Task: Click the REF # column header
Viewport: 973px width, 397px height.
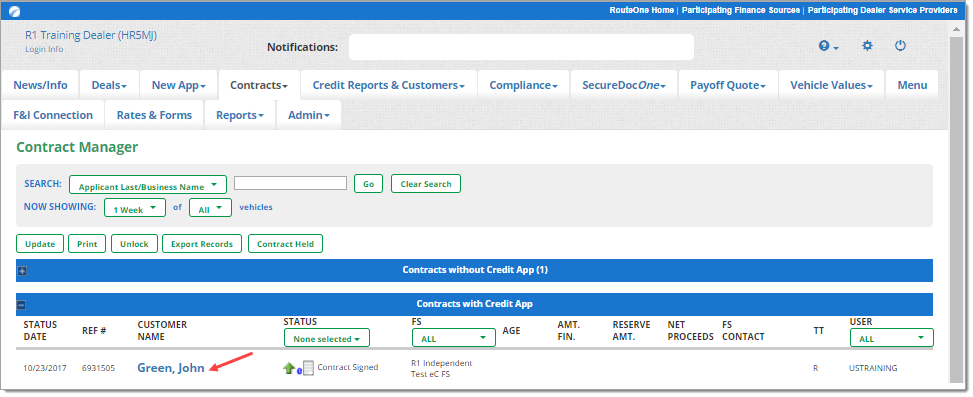Action: point(94,331)
